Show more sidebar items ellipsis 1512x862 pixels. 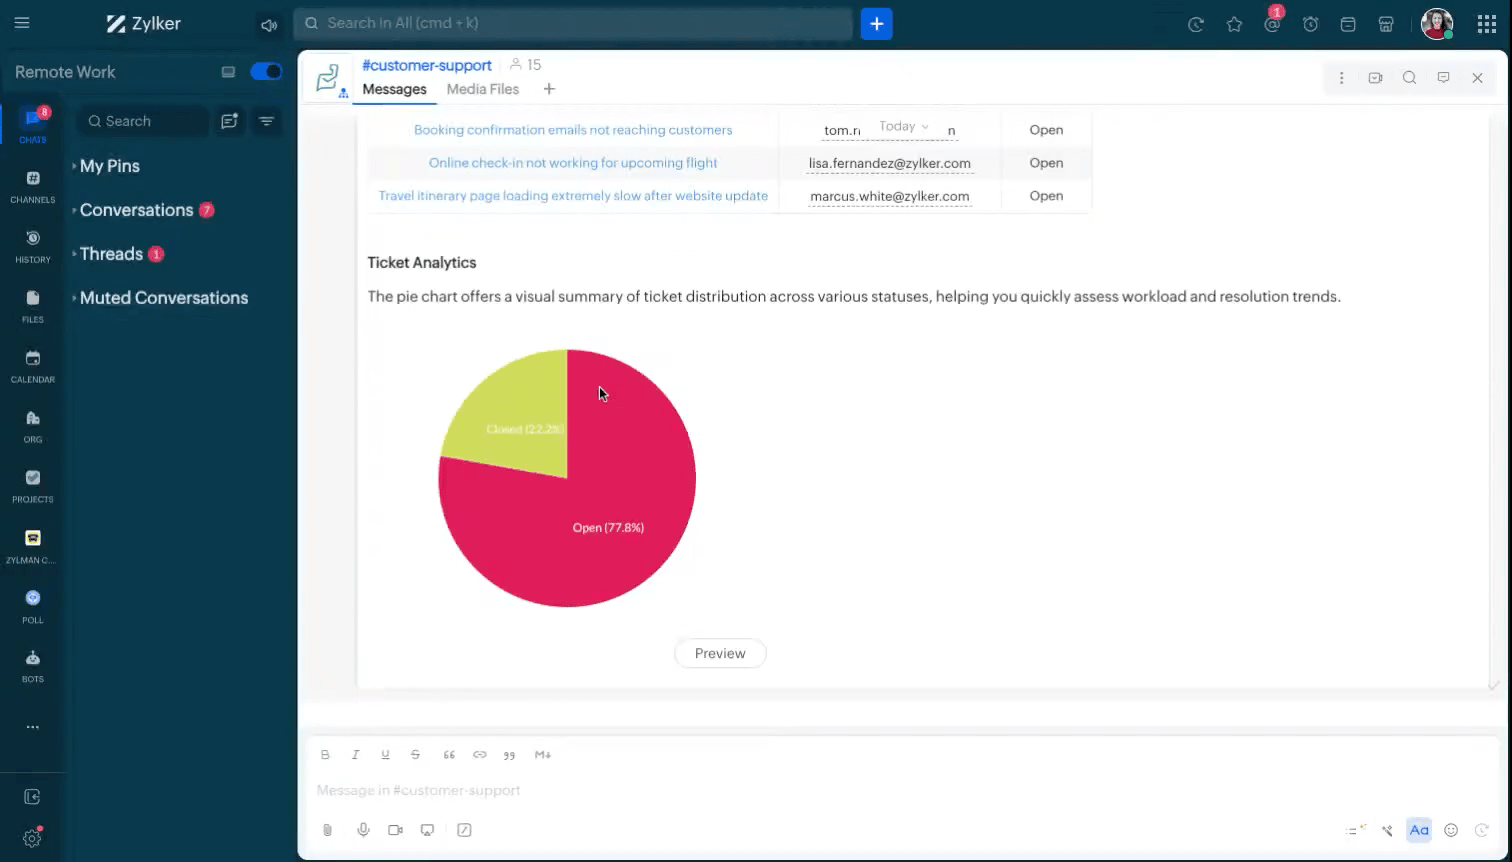coord(33,727)
